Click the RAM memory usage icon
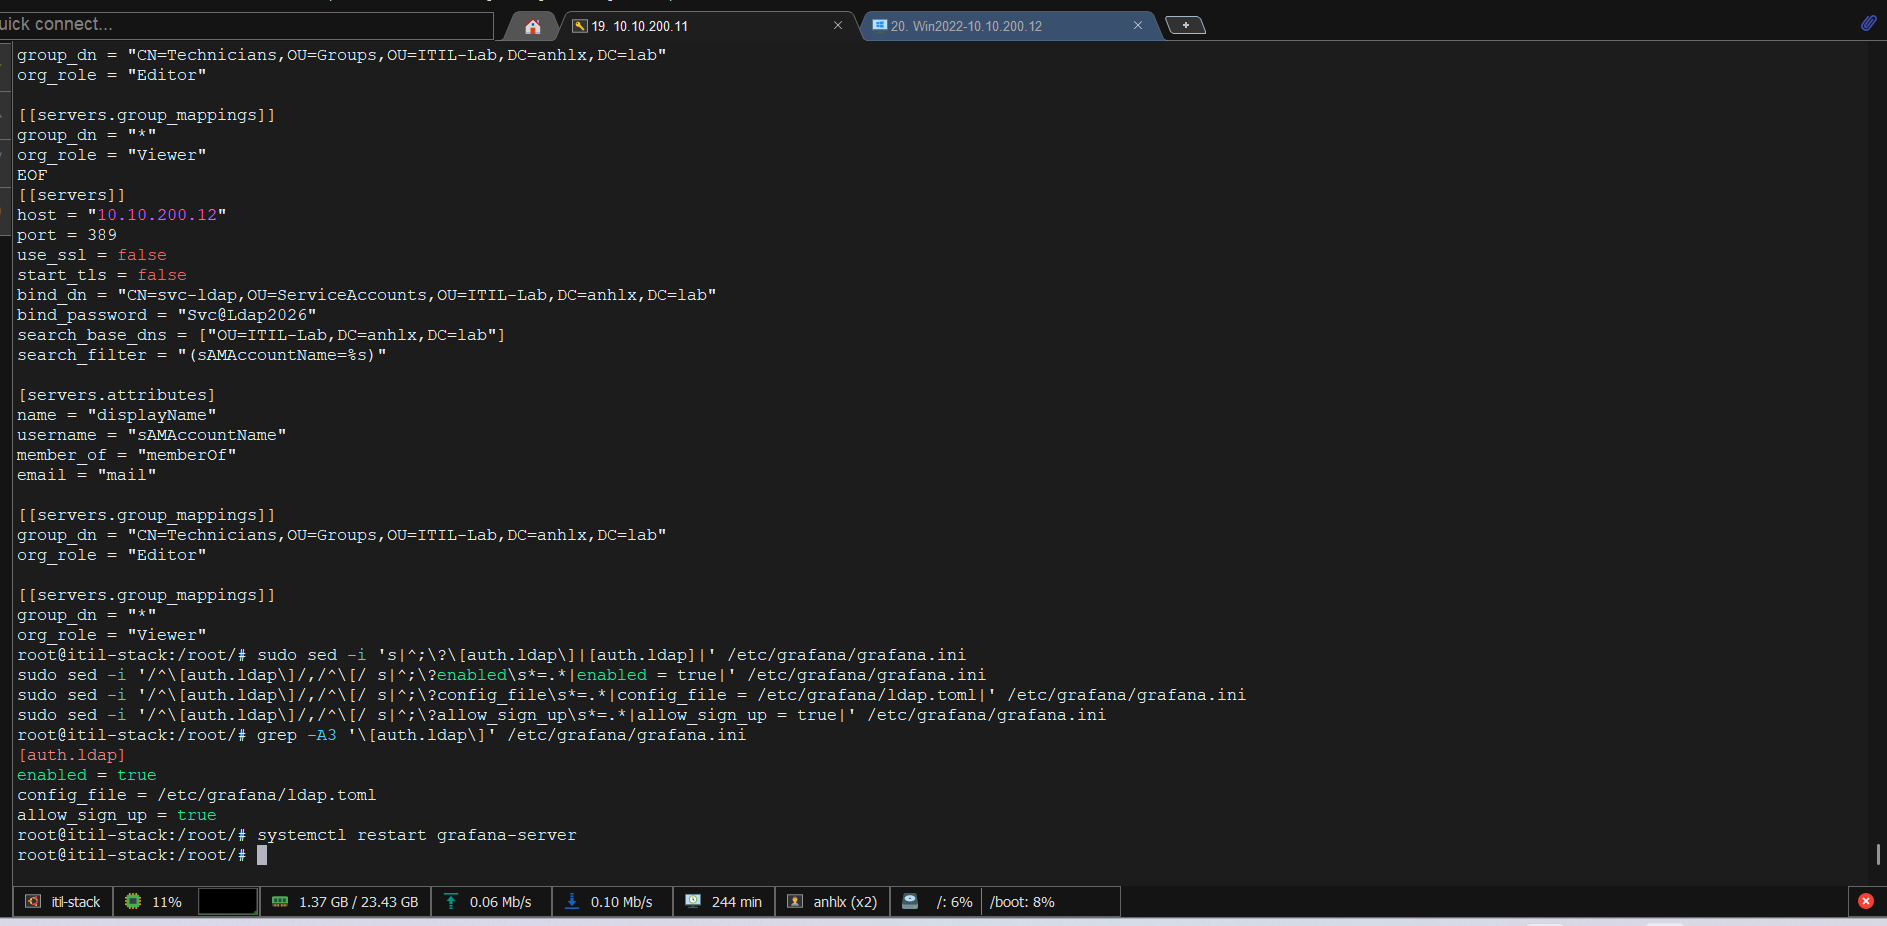The width and height of the screenshot is (1887, 926). 280,901
